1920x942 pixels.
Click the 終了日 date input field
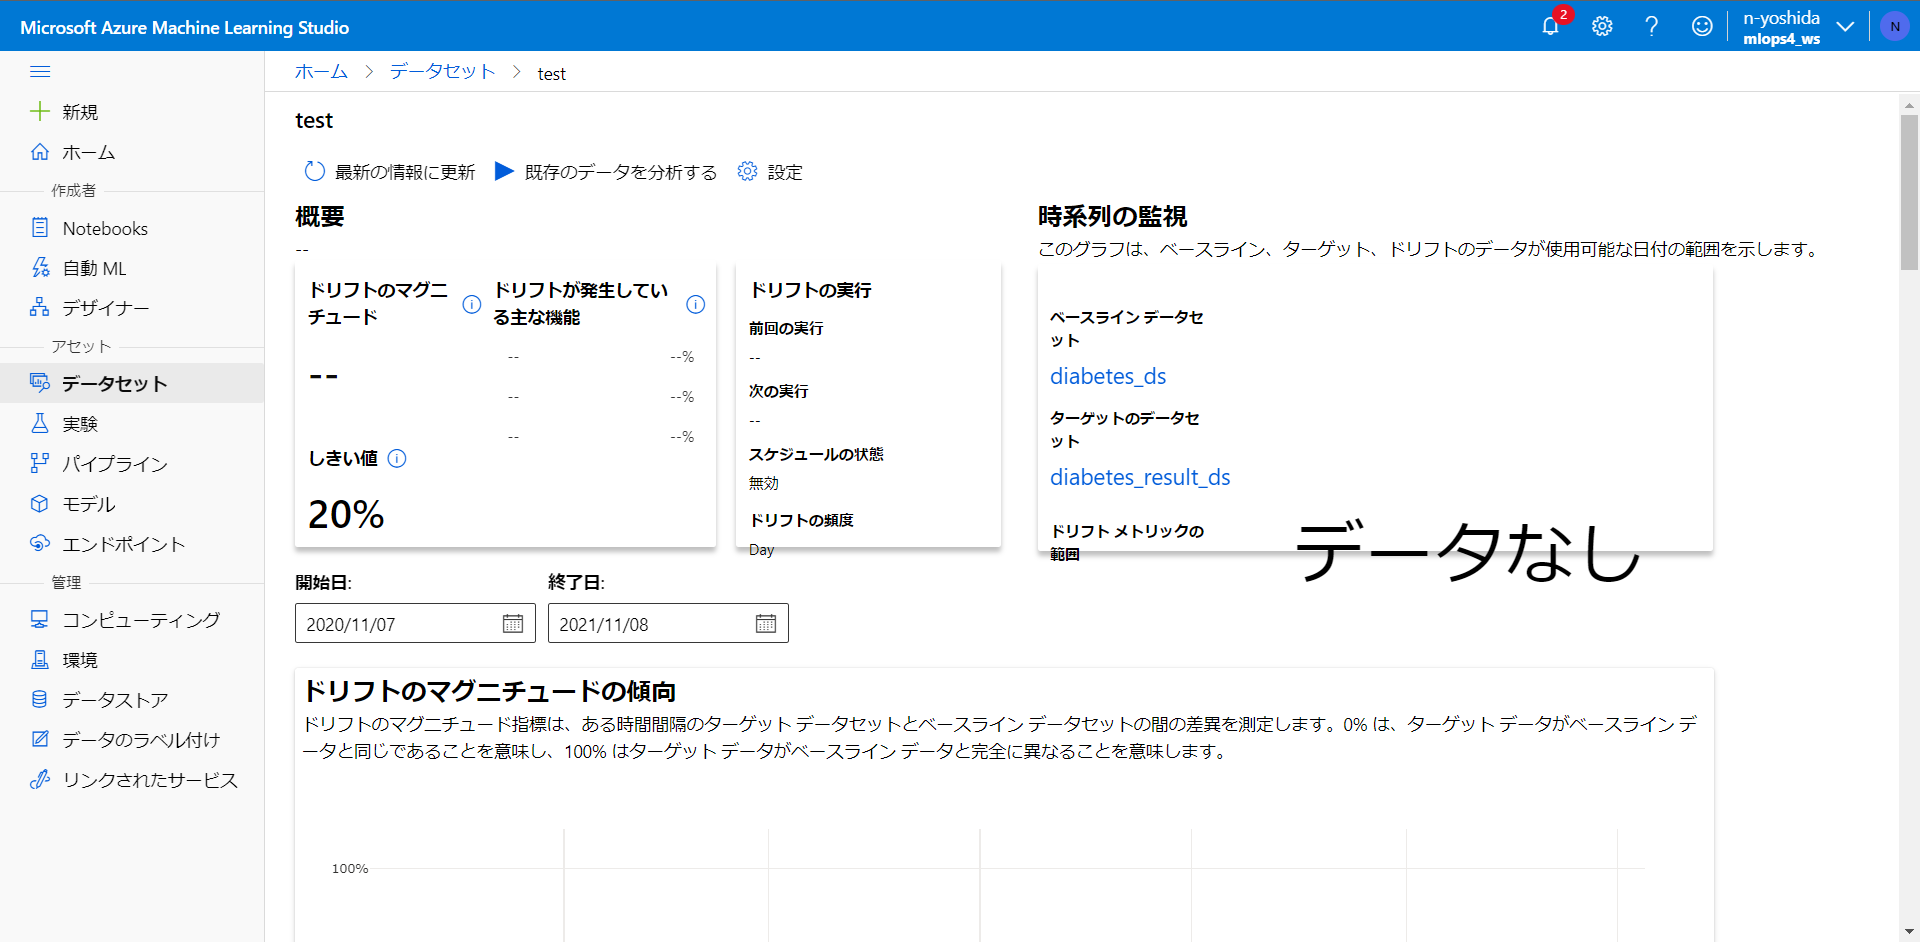(x=668, y=623)
